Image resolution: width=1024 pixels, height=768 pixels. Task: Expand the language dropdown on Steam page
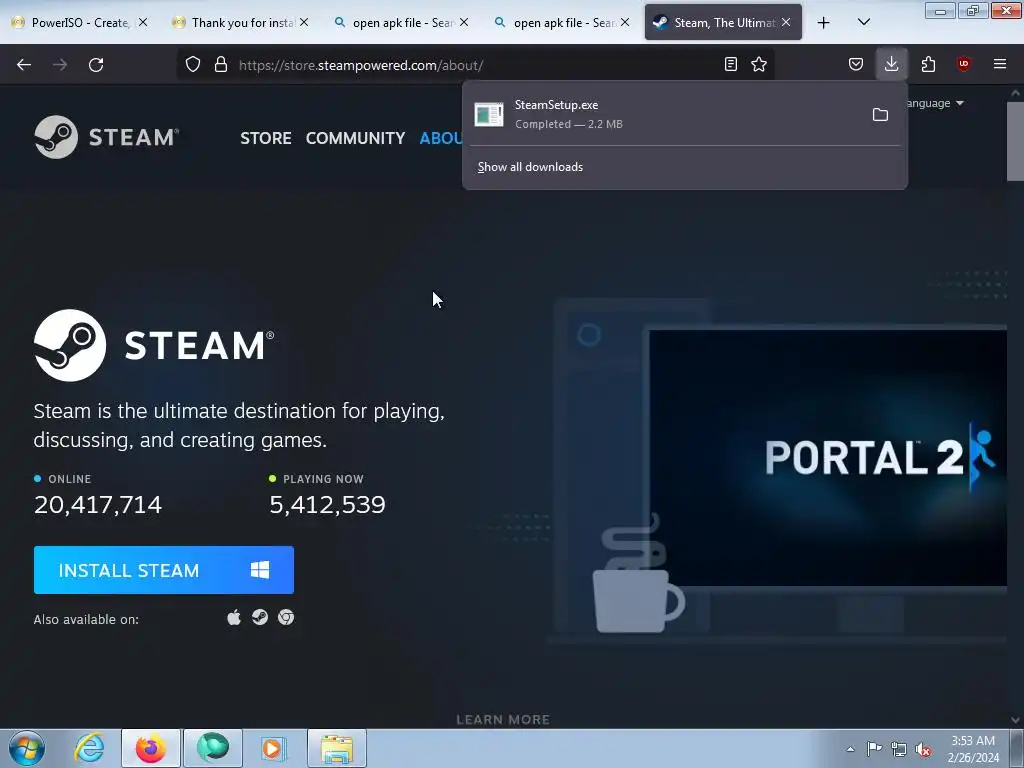pos(935,103)
